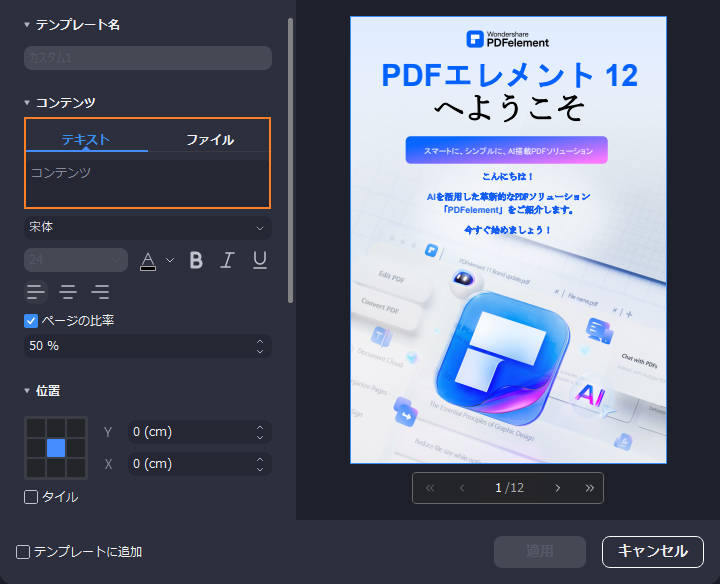720x584 pixels.
Task: Align text to the center
Action: pos(68,292)
